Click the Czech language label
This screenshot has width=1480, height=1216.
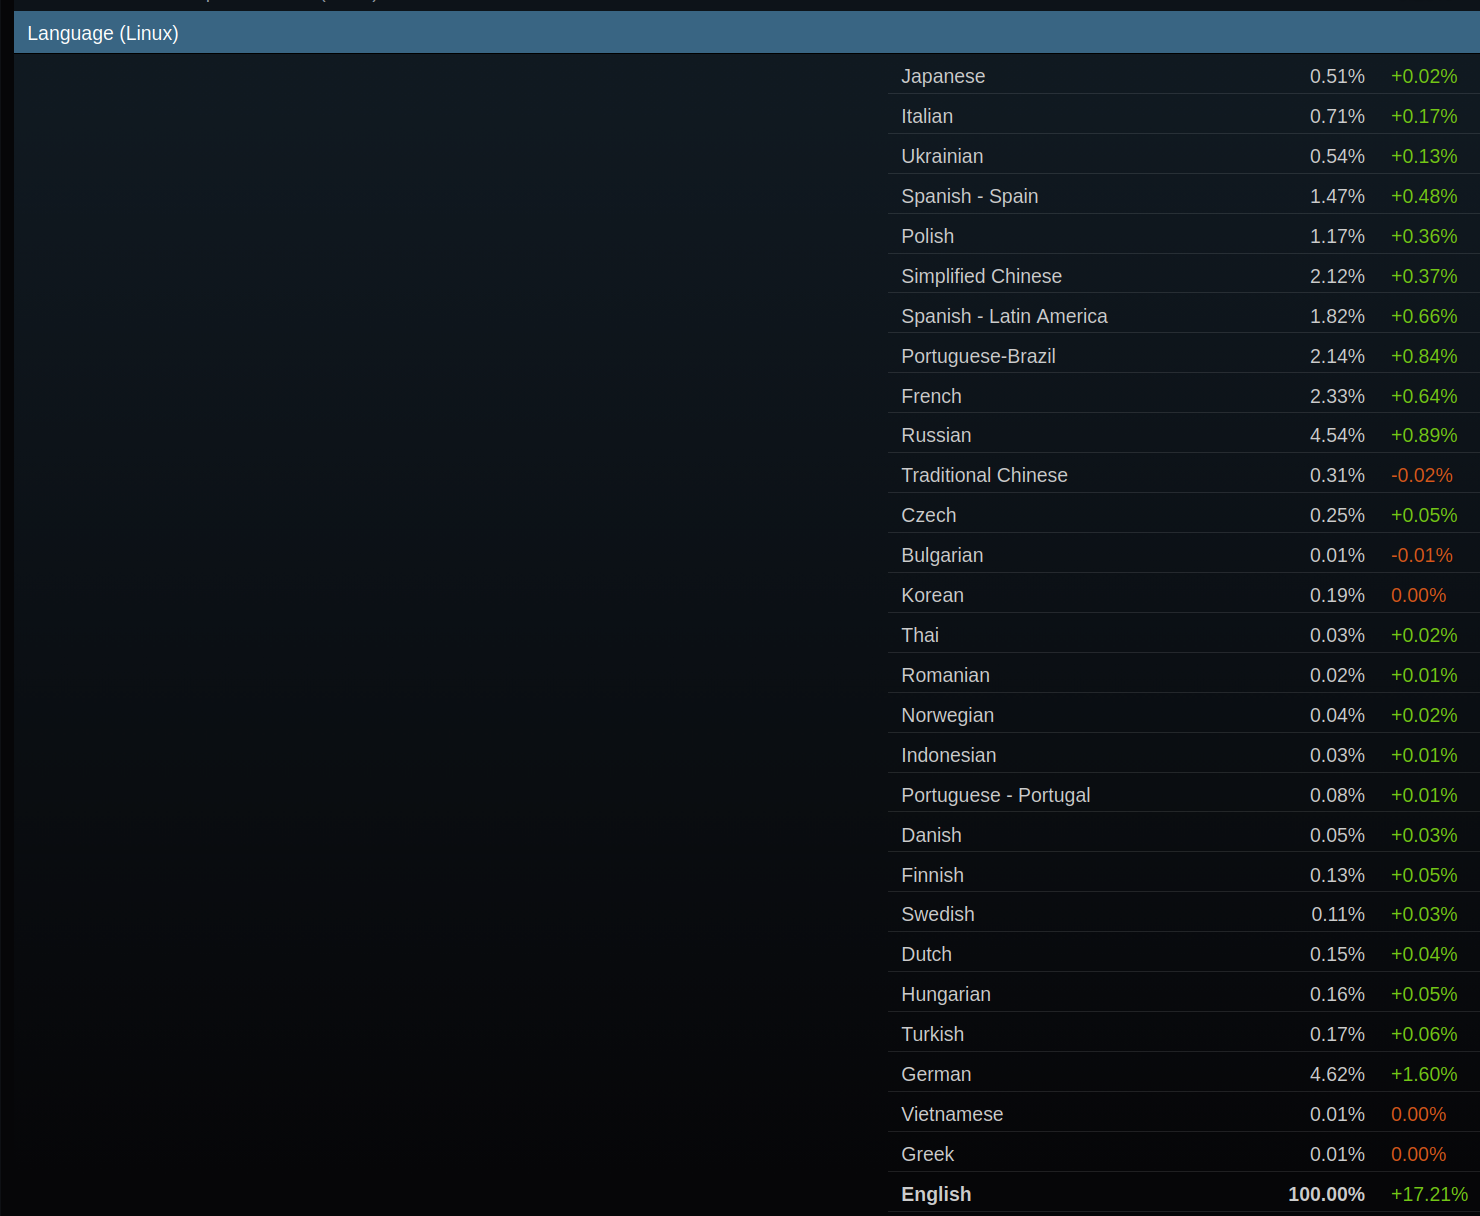click(x=929, y=515)
